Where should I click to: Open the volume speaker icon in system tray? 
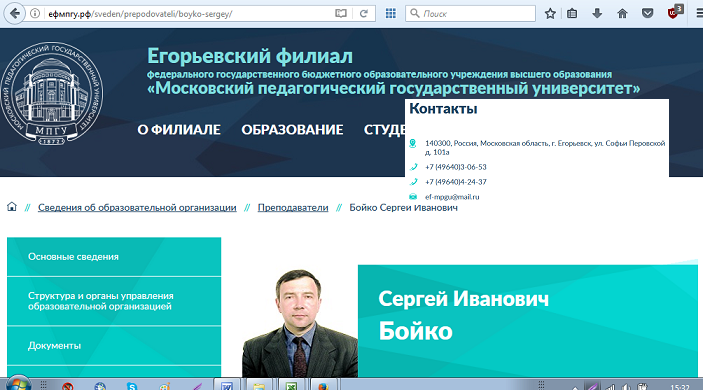626,386
